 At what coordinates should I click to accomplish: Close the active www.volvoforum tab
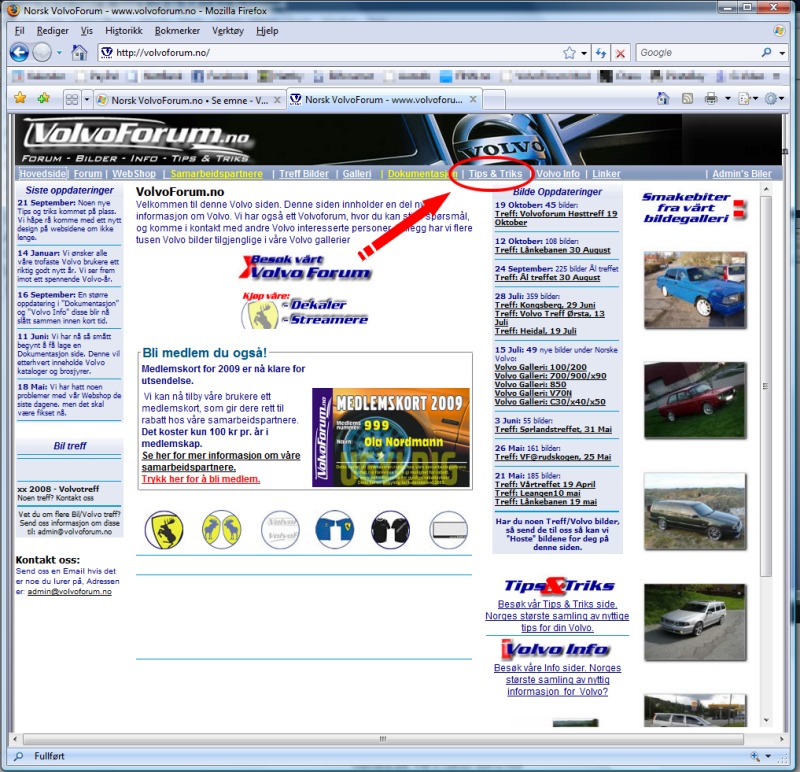(x=473, y=99)
